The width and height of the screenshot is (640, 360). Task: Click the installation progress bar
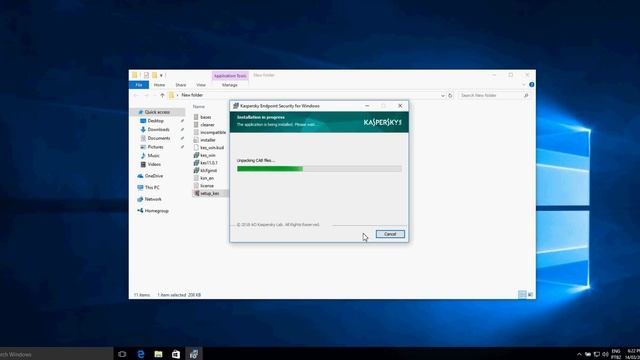(319, 169)
